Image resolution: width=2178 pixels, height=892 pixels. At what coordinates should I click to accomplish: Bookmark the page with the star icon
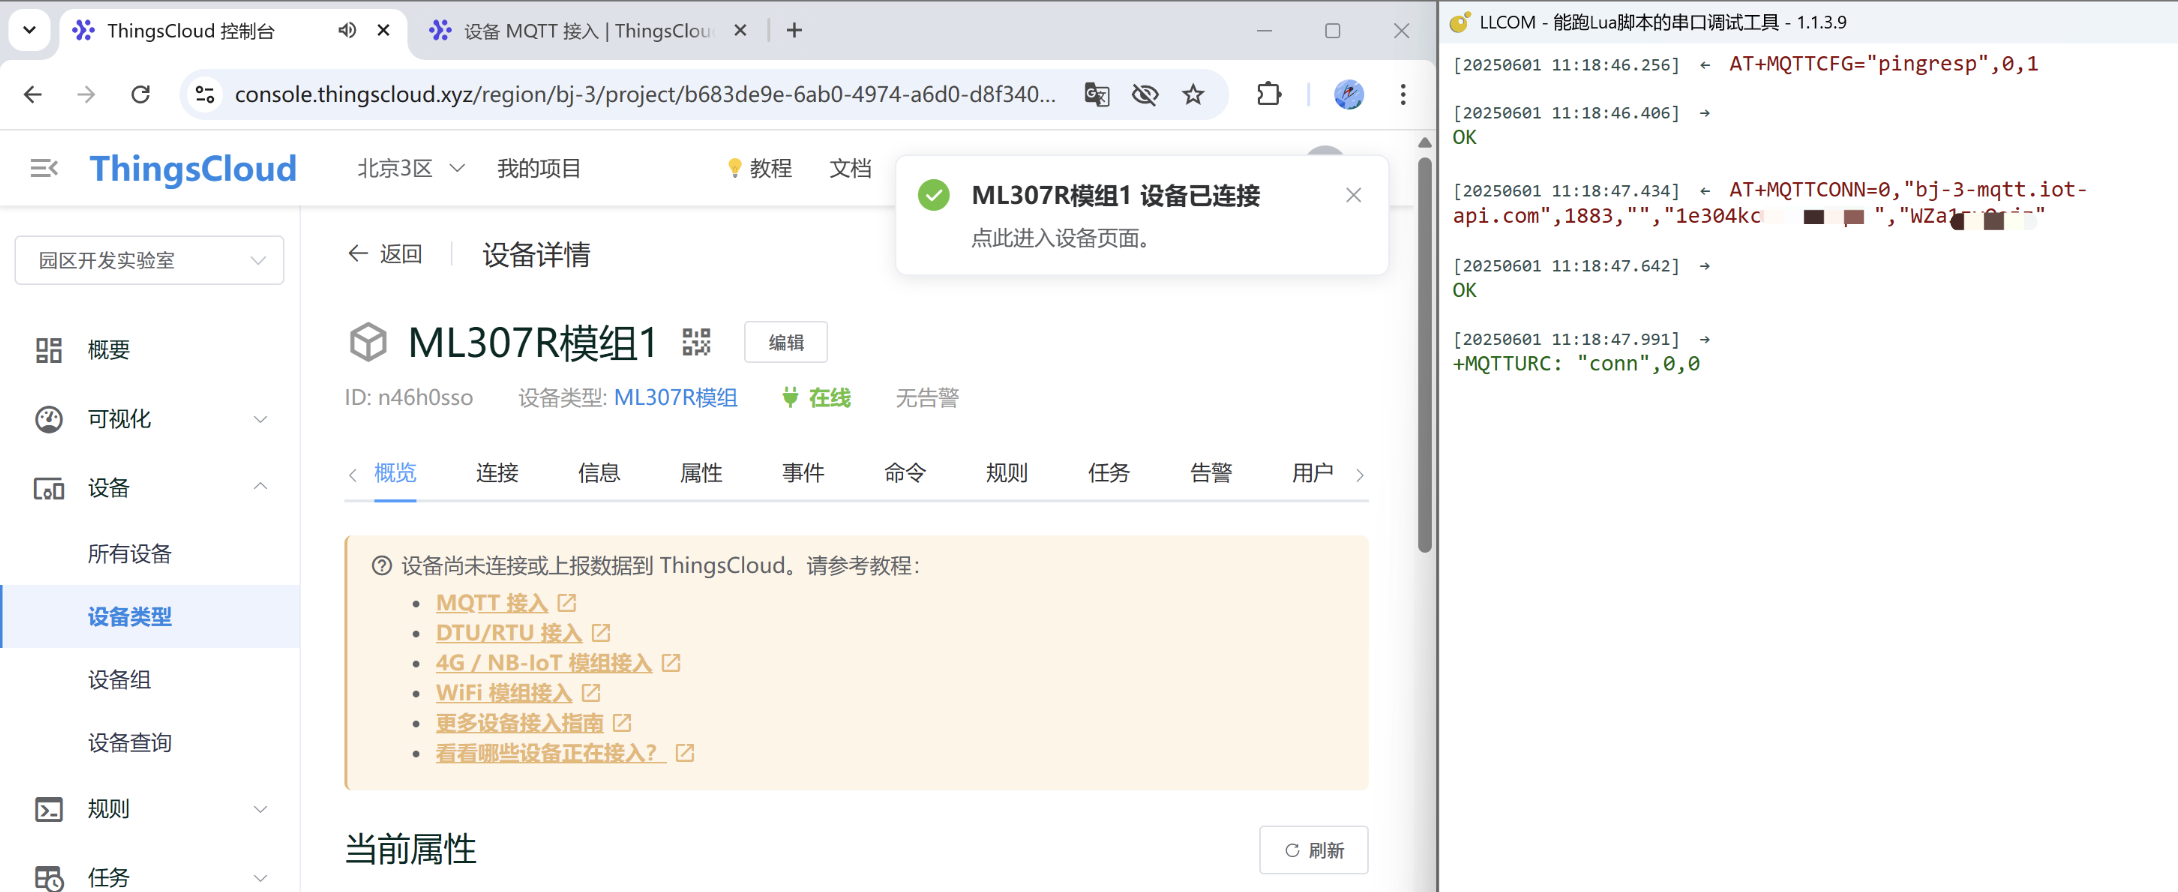tap(1193, 94)
